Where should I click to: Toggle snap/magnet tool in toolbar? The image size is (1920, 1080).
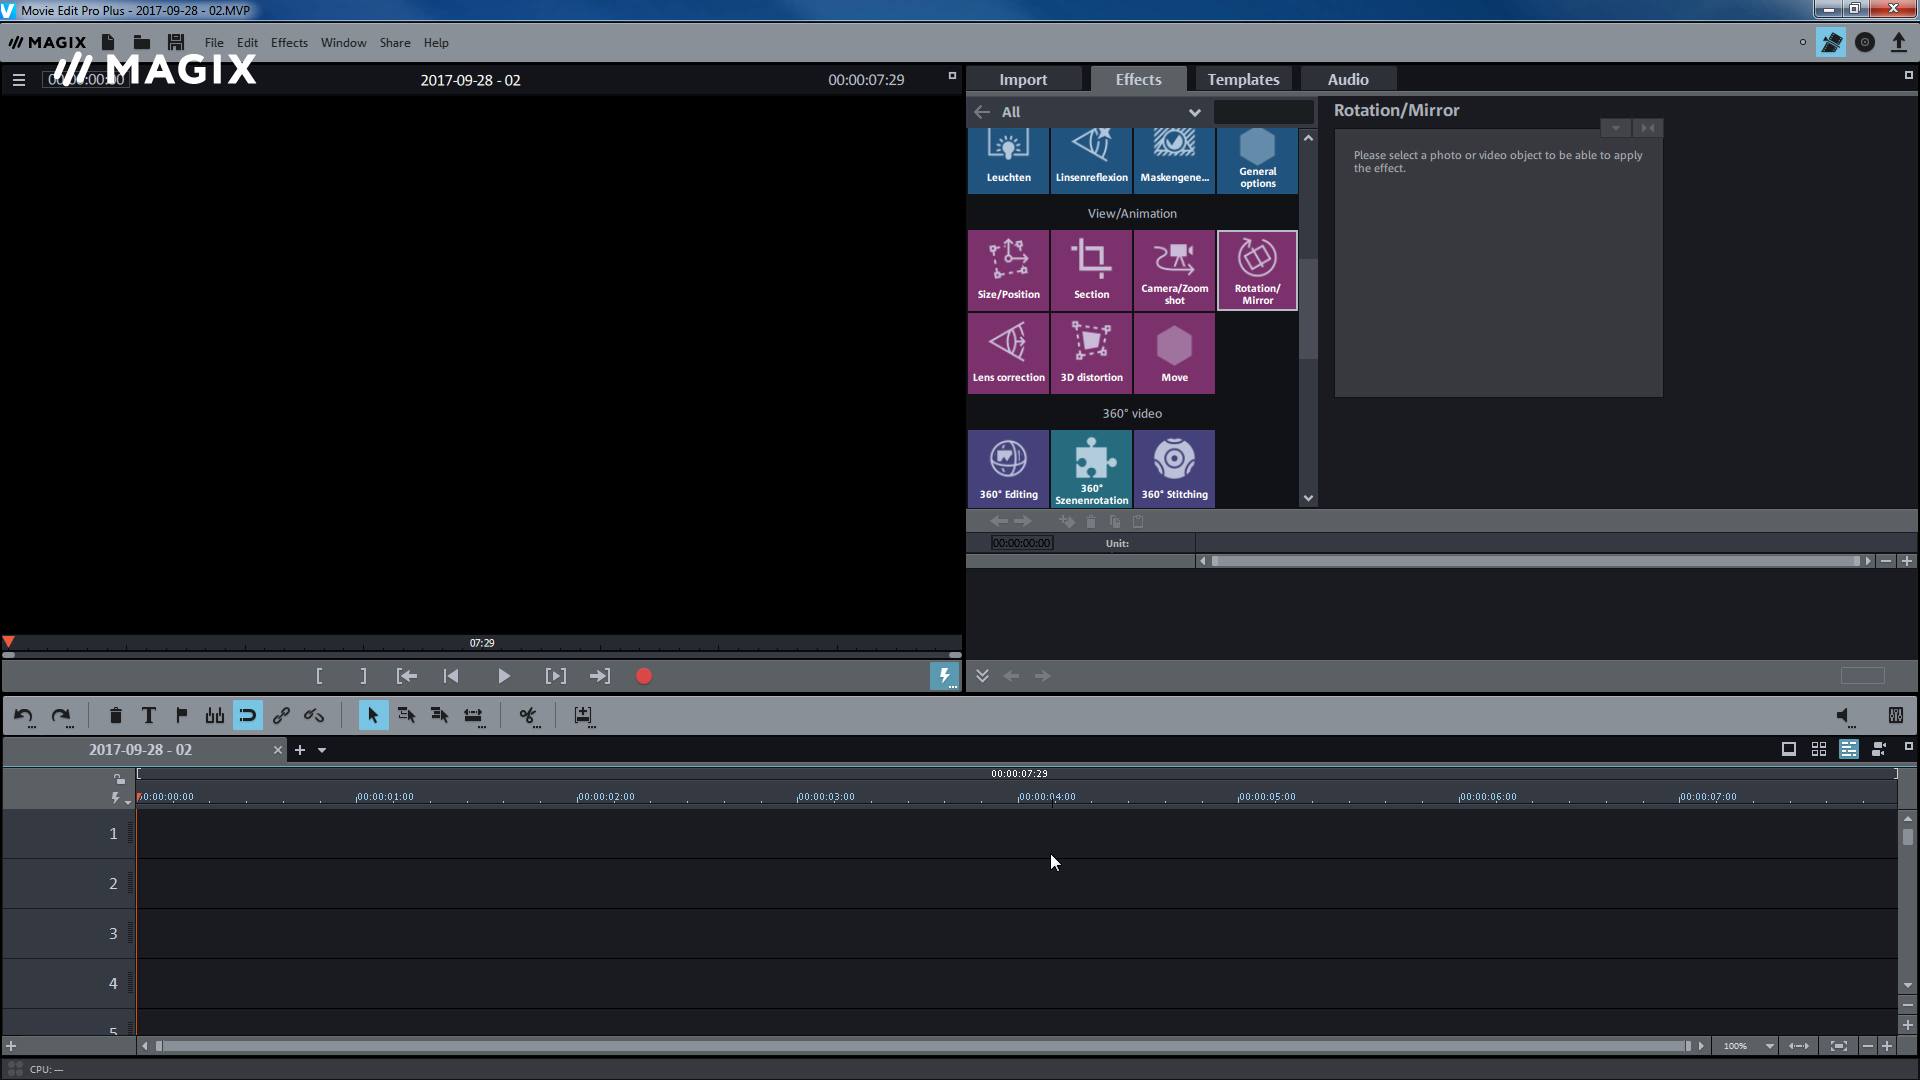coord(248,716)
